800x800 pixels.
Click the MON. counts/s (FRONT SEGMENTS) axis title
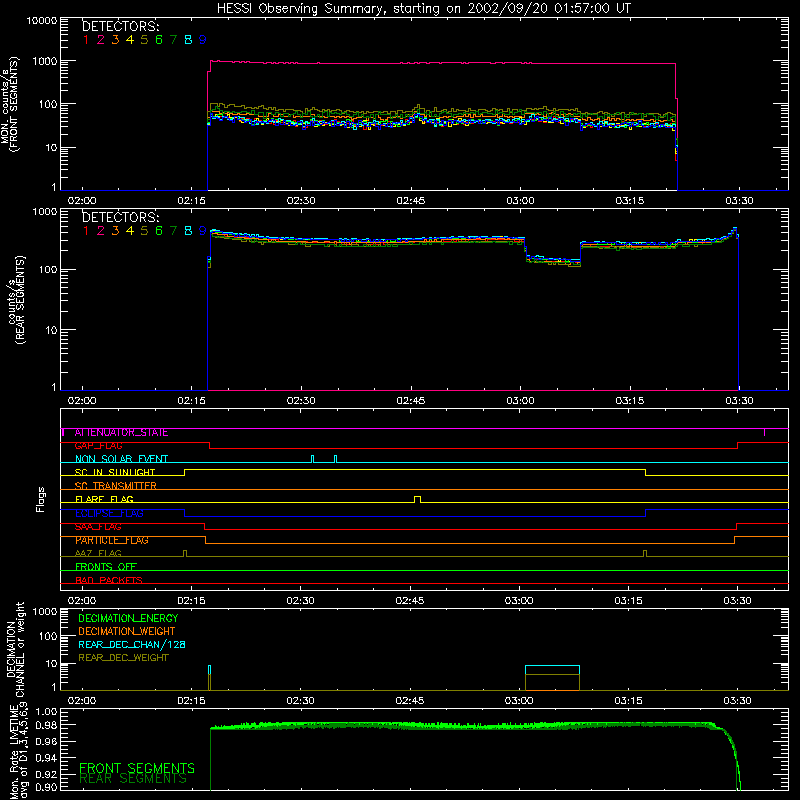point(10,104)
